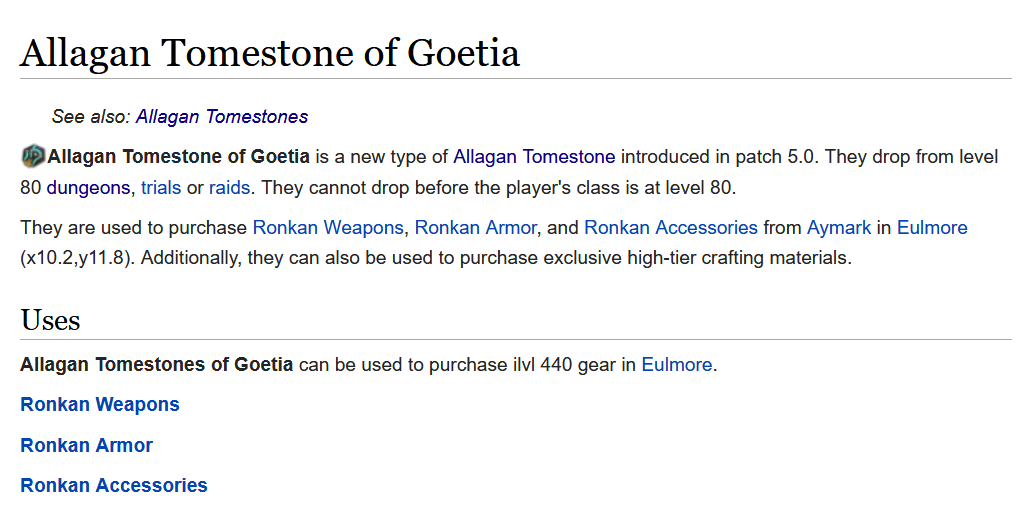Screen dimensions: 1026x525
Task: Open Ronkan Accessories link in intro paragraph
Action: (x=670, y=228)
